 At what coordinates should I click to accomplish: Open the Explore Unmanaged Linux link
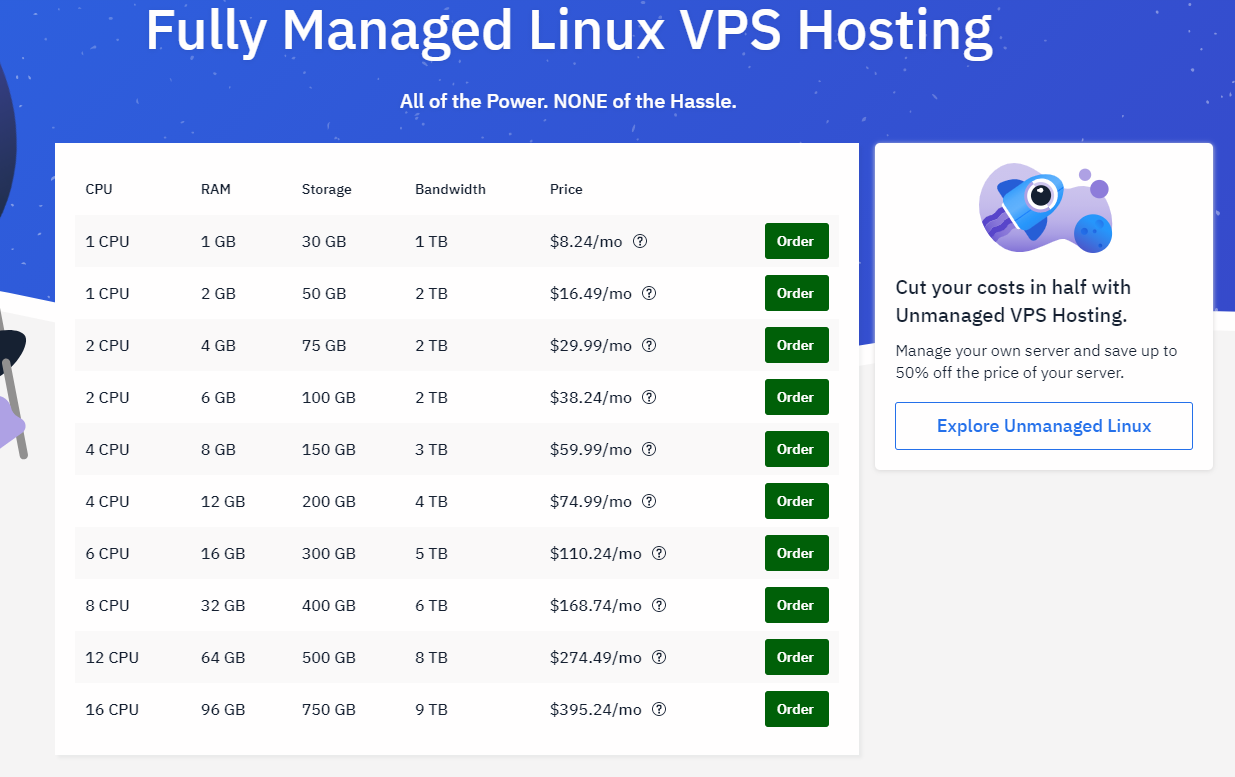(x=1044, y=426)
